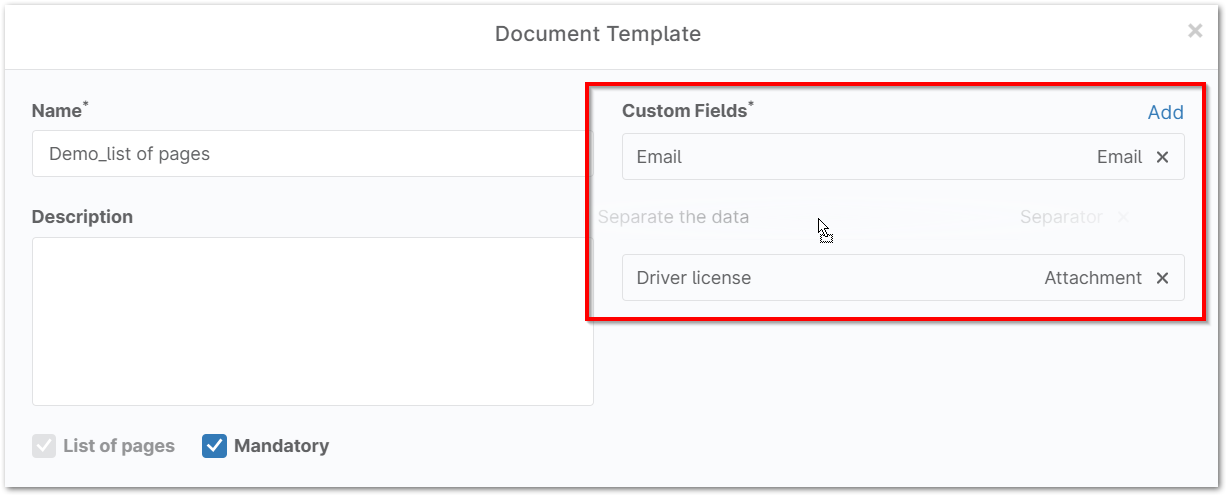Remove the Driver license attachment field

[x=1162, y=278]
